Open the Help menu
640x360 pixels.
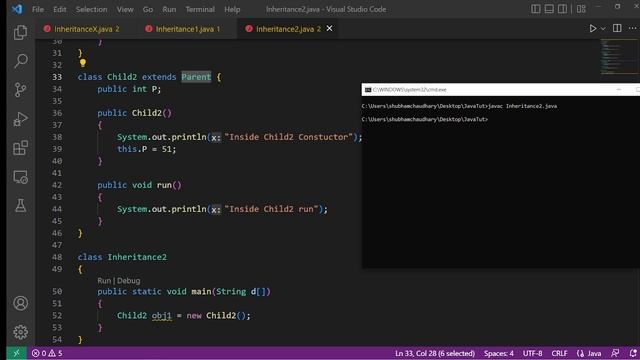coord(232,9)
